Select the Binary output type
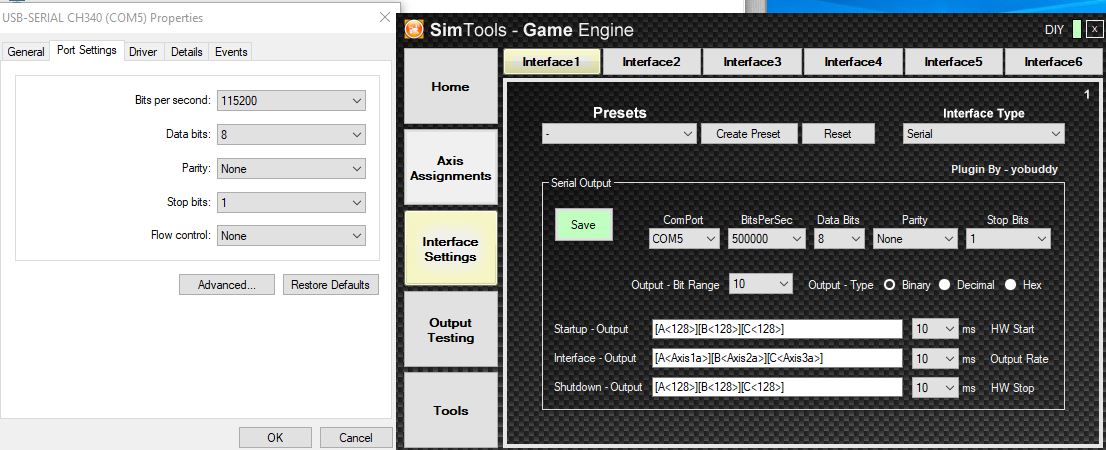1106x450 pixels. coord(889,285)
